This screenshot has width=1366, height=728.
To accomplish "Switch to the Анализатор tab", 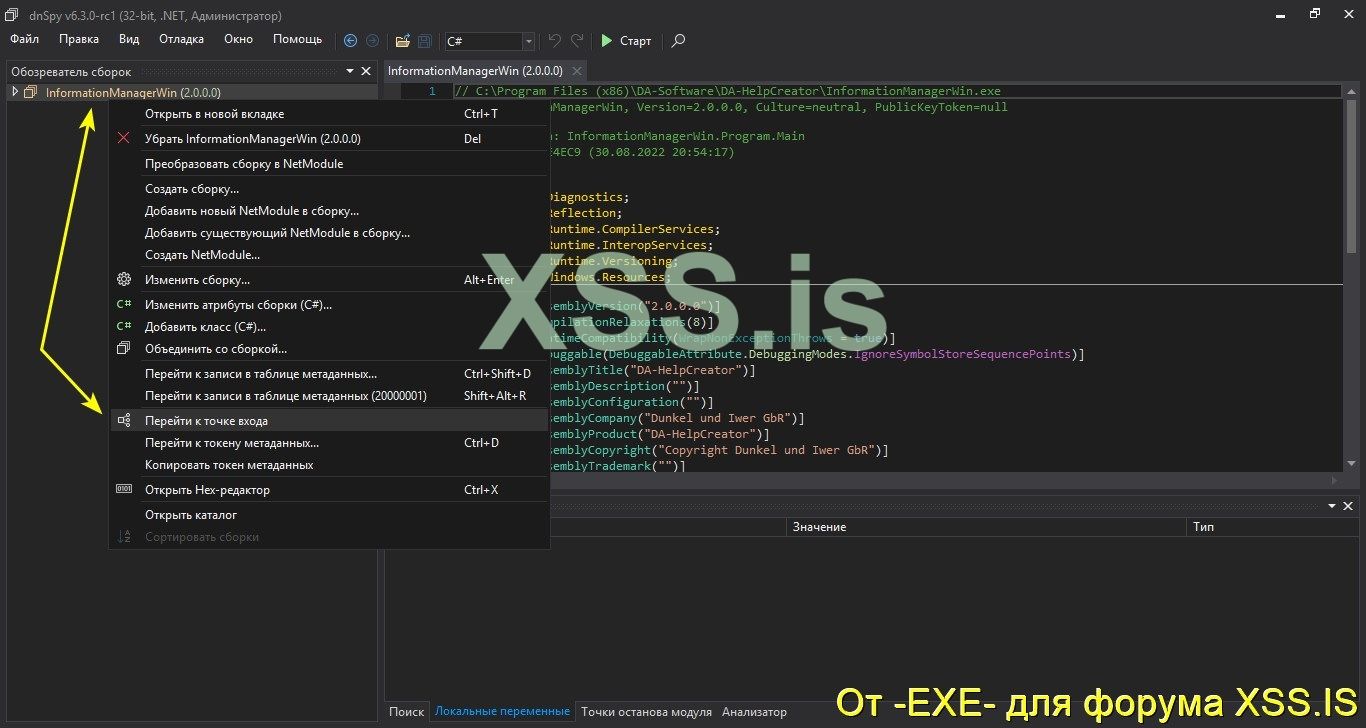I will [x=753, y=711].
